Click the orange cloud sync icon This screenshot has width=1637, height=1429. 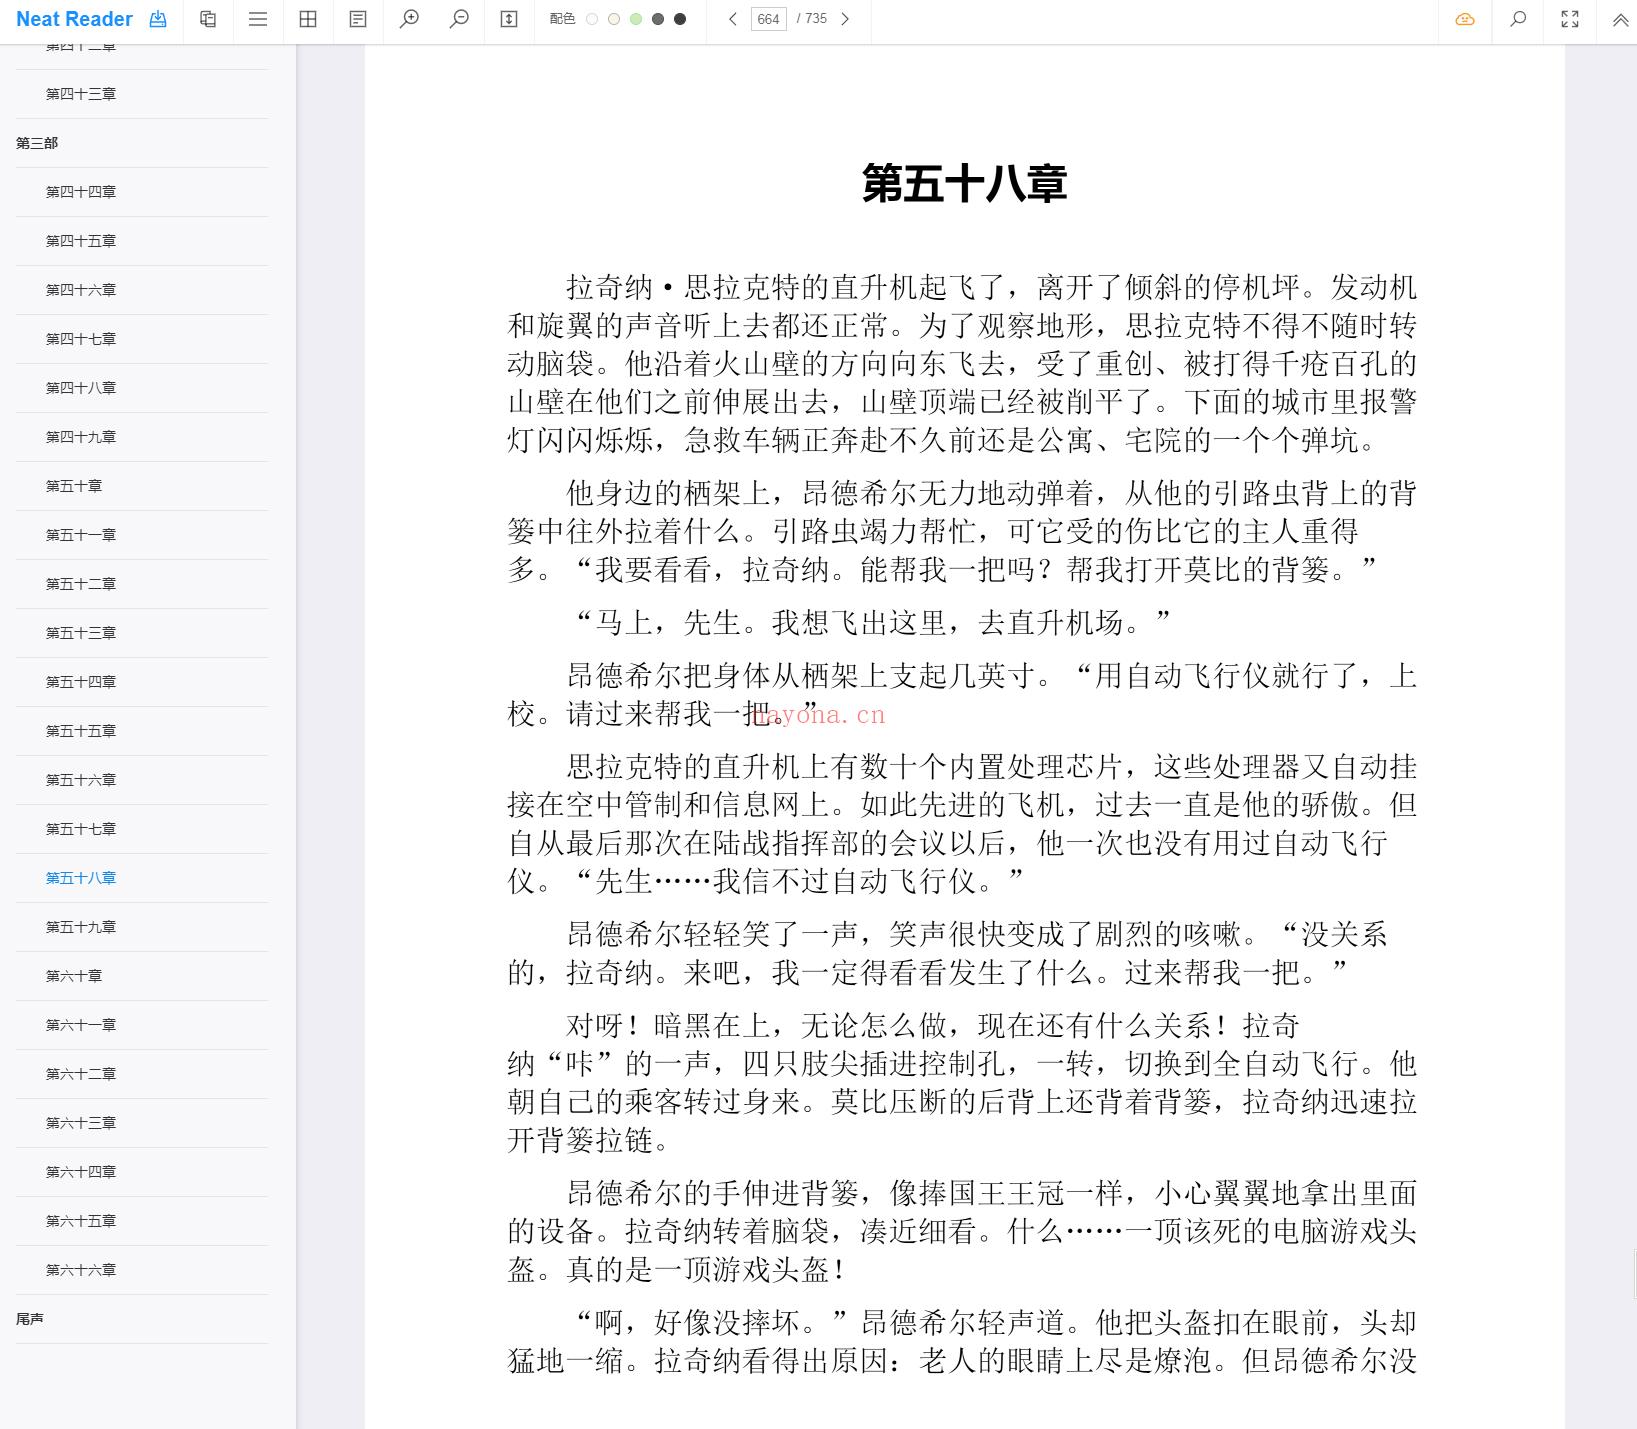[1465, 19]
